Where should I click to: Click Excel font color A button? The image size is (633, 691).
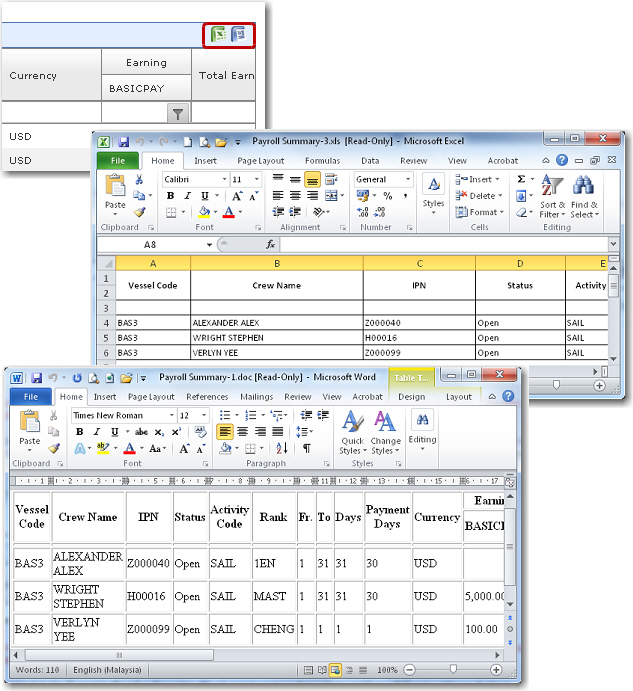(229, 212)
